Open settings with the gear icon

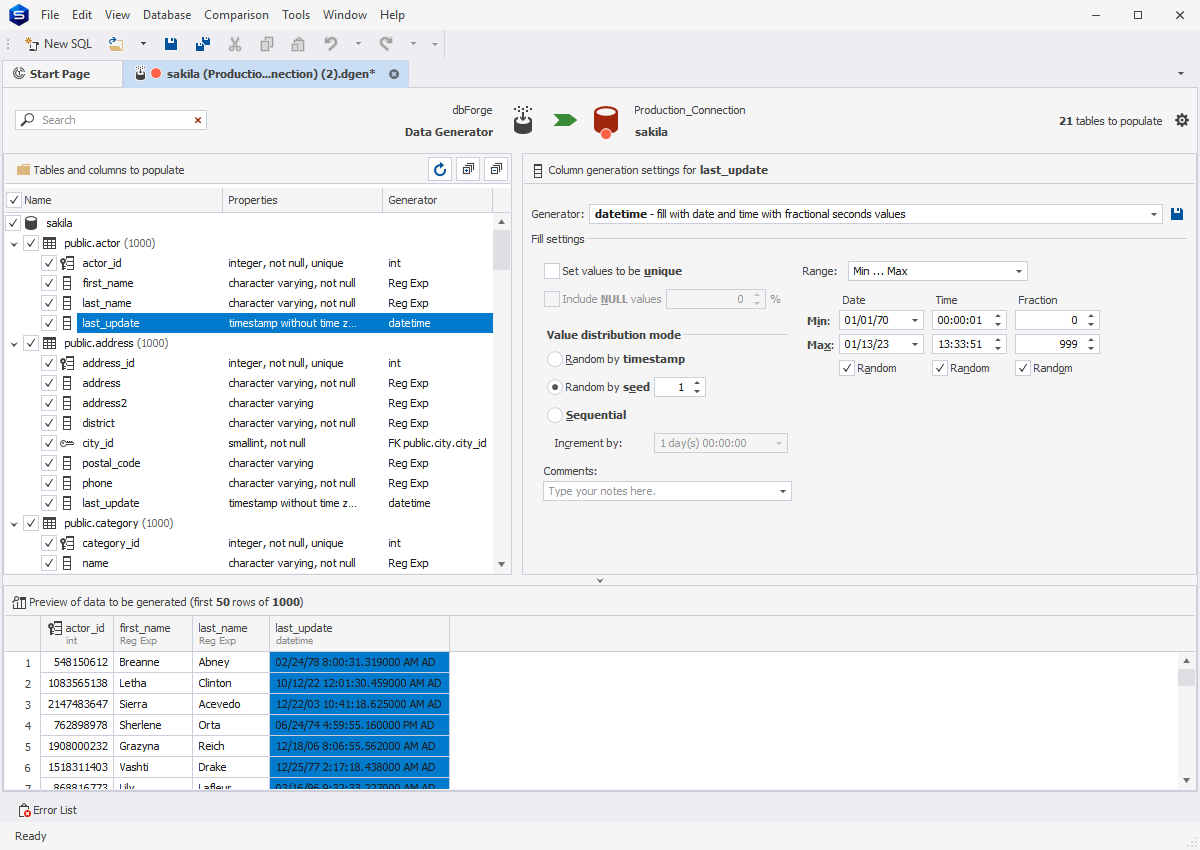pos(1182,120)
